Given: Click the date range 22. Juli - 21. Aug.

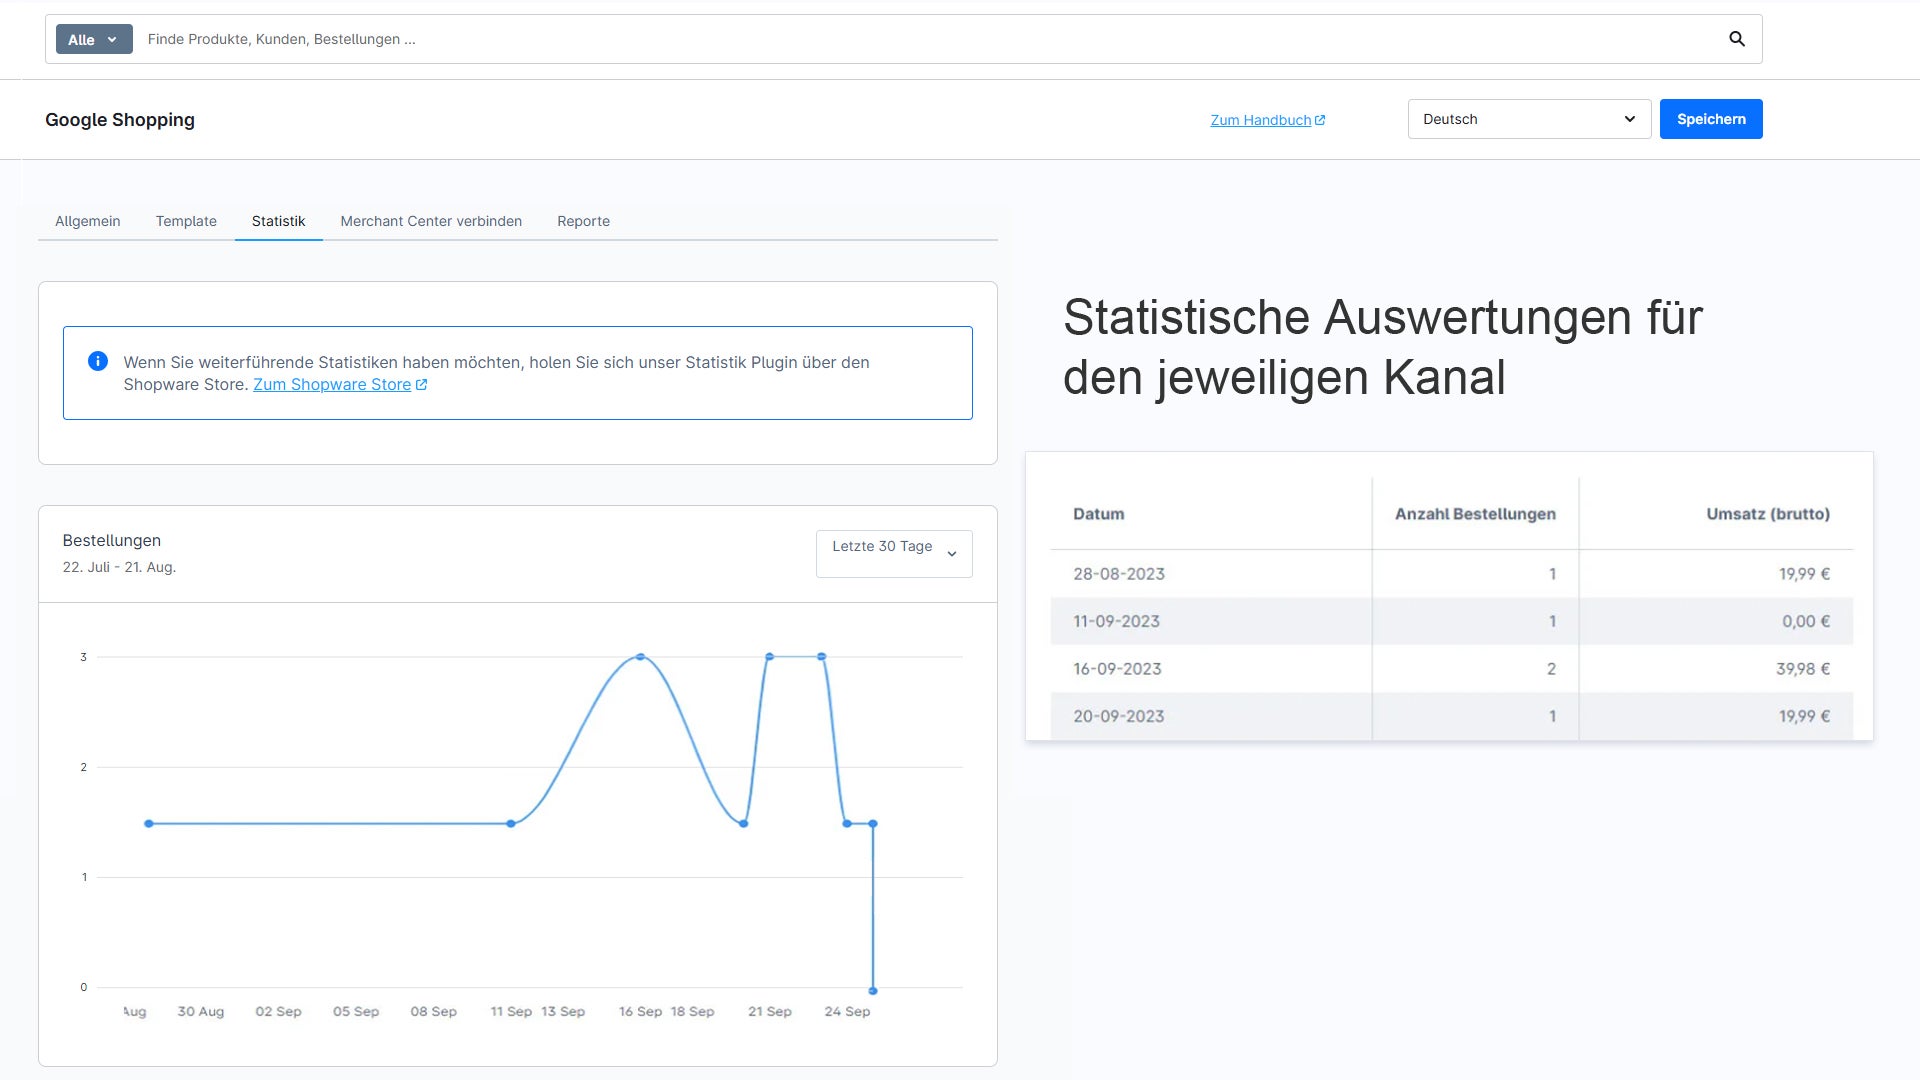Looking at the screenshot, I should [x=119, y=567].
